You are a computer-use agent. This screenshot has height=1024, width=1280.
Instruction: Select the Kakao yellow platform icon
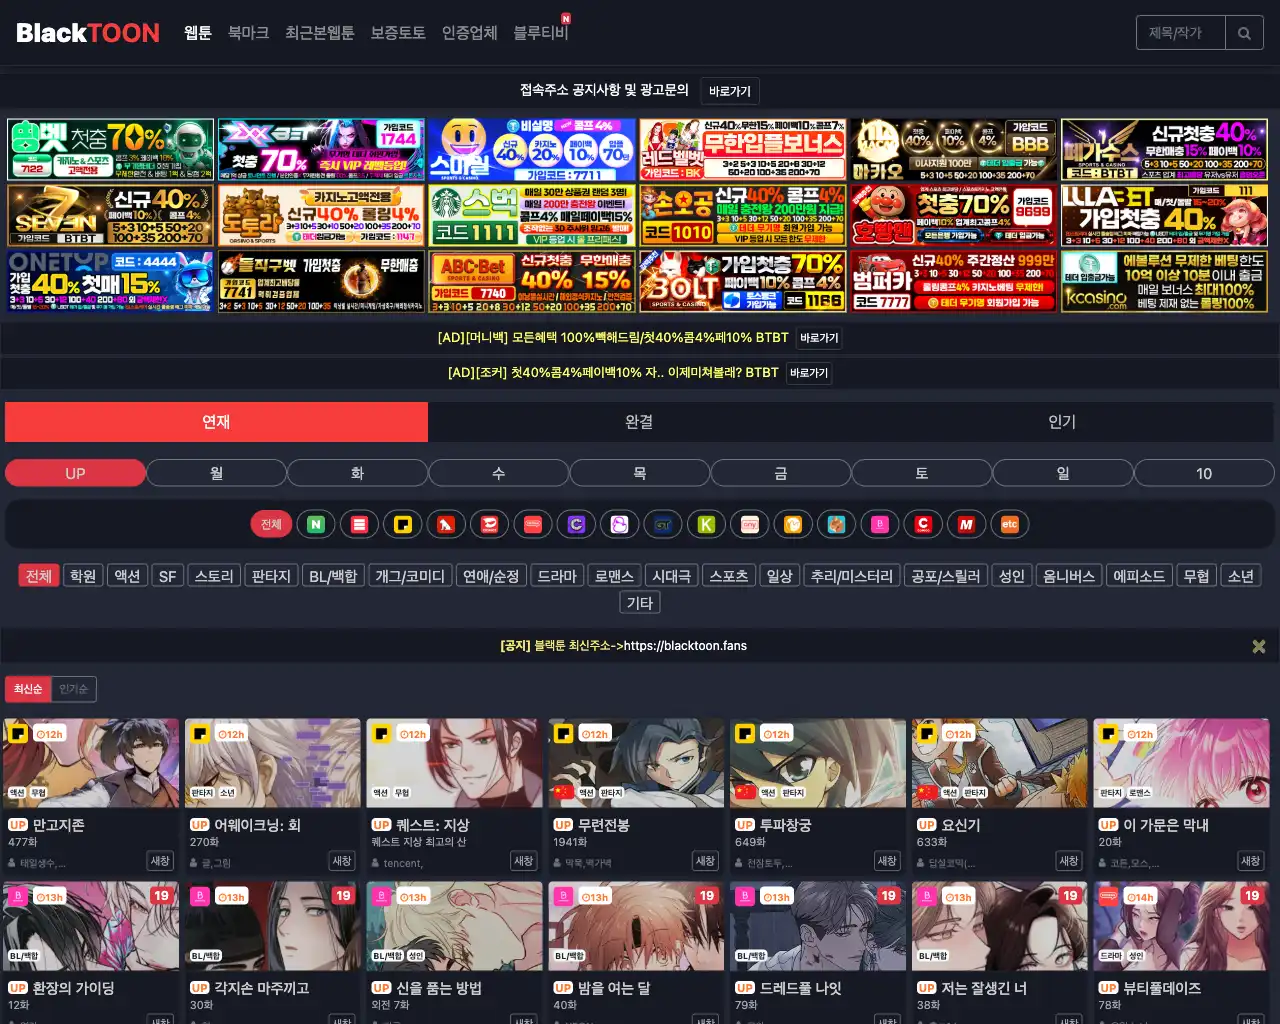(x=403, y=523)
